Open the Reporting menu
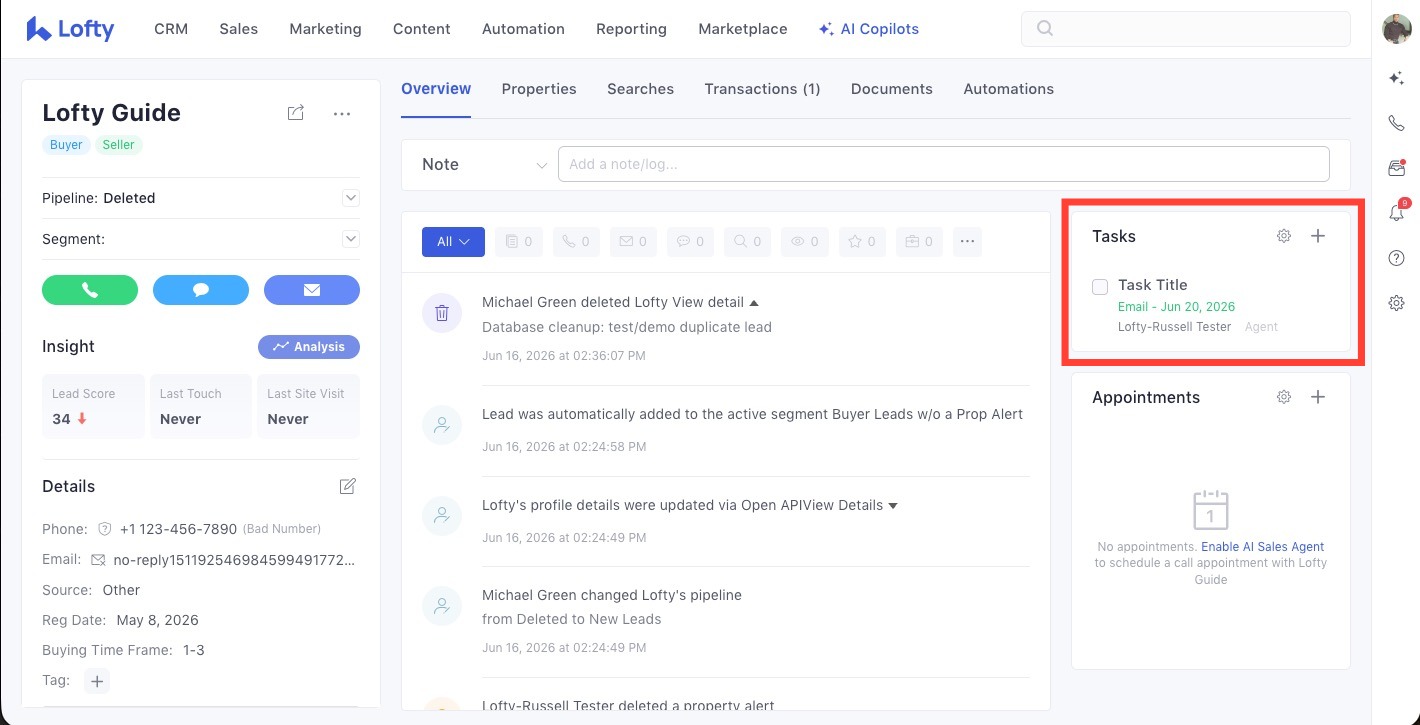Image resolution: width=1420 pixels, height=725 pixels. (x=631, y=29)
